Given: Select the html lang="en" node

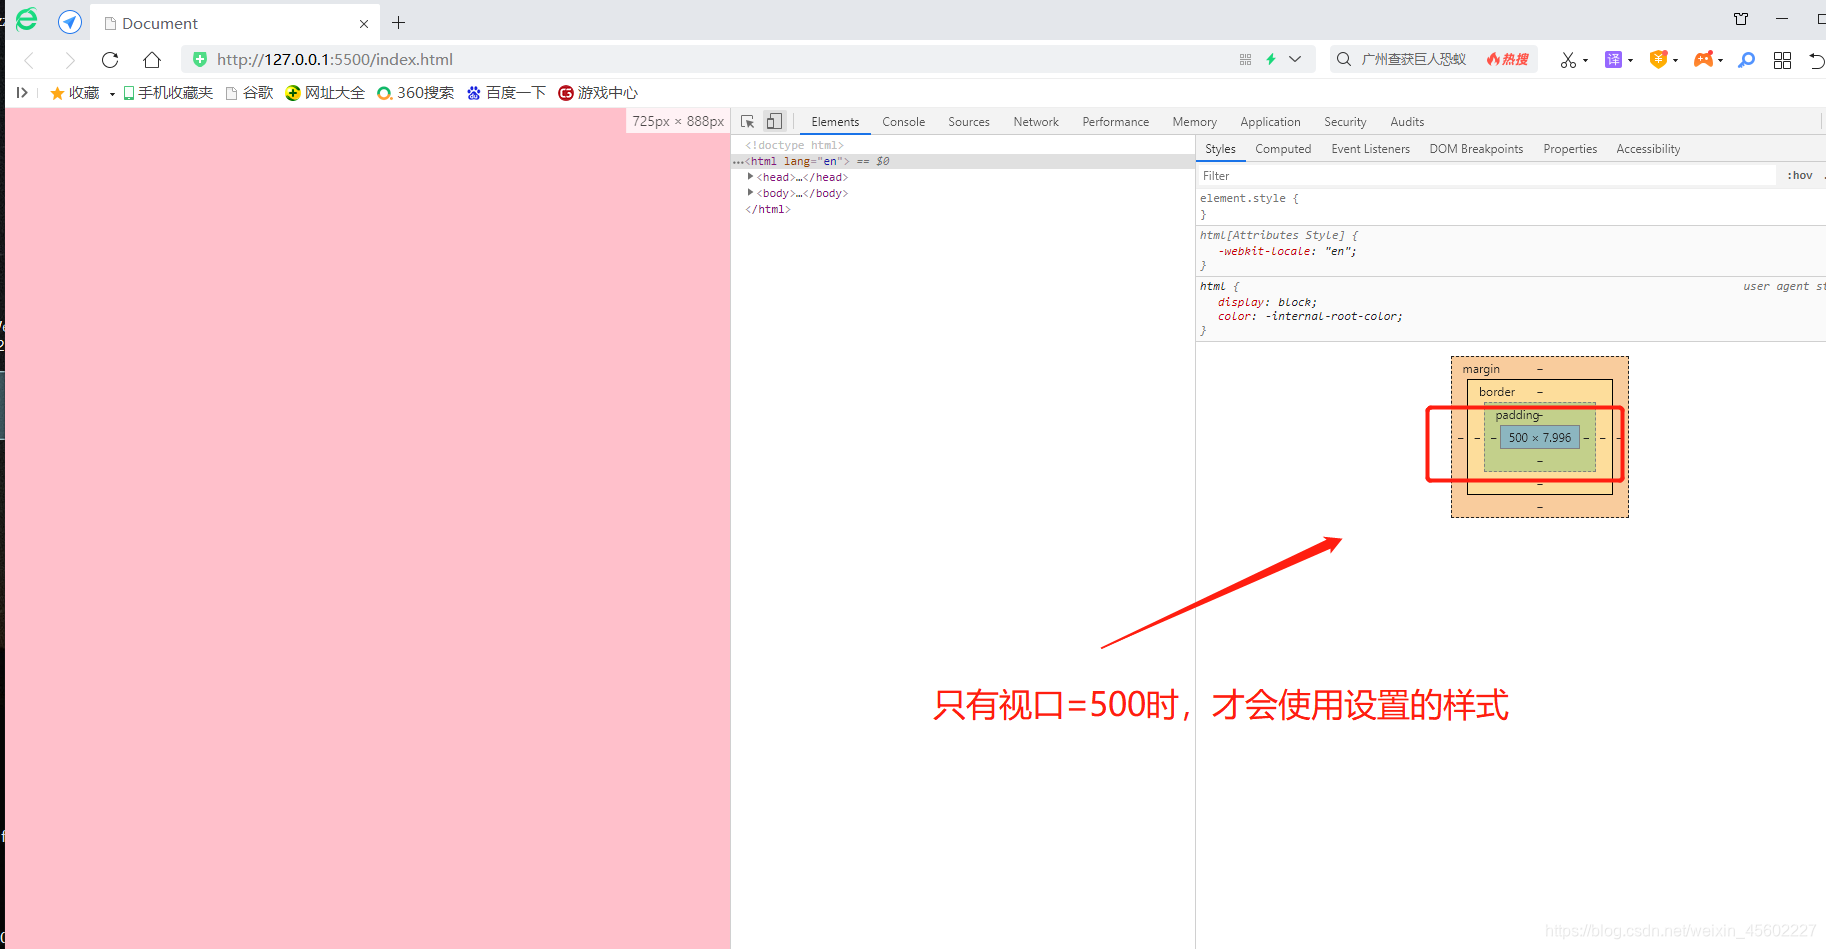Looking at the screenshot, I should click(964, 161).
